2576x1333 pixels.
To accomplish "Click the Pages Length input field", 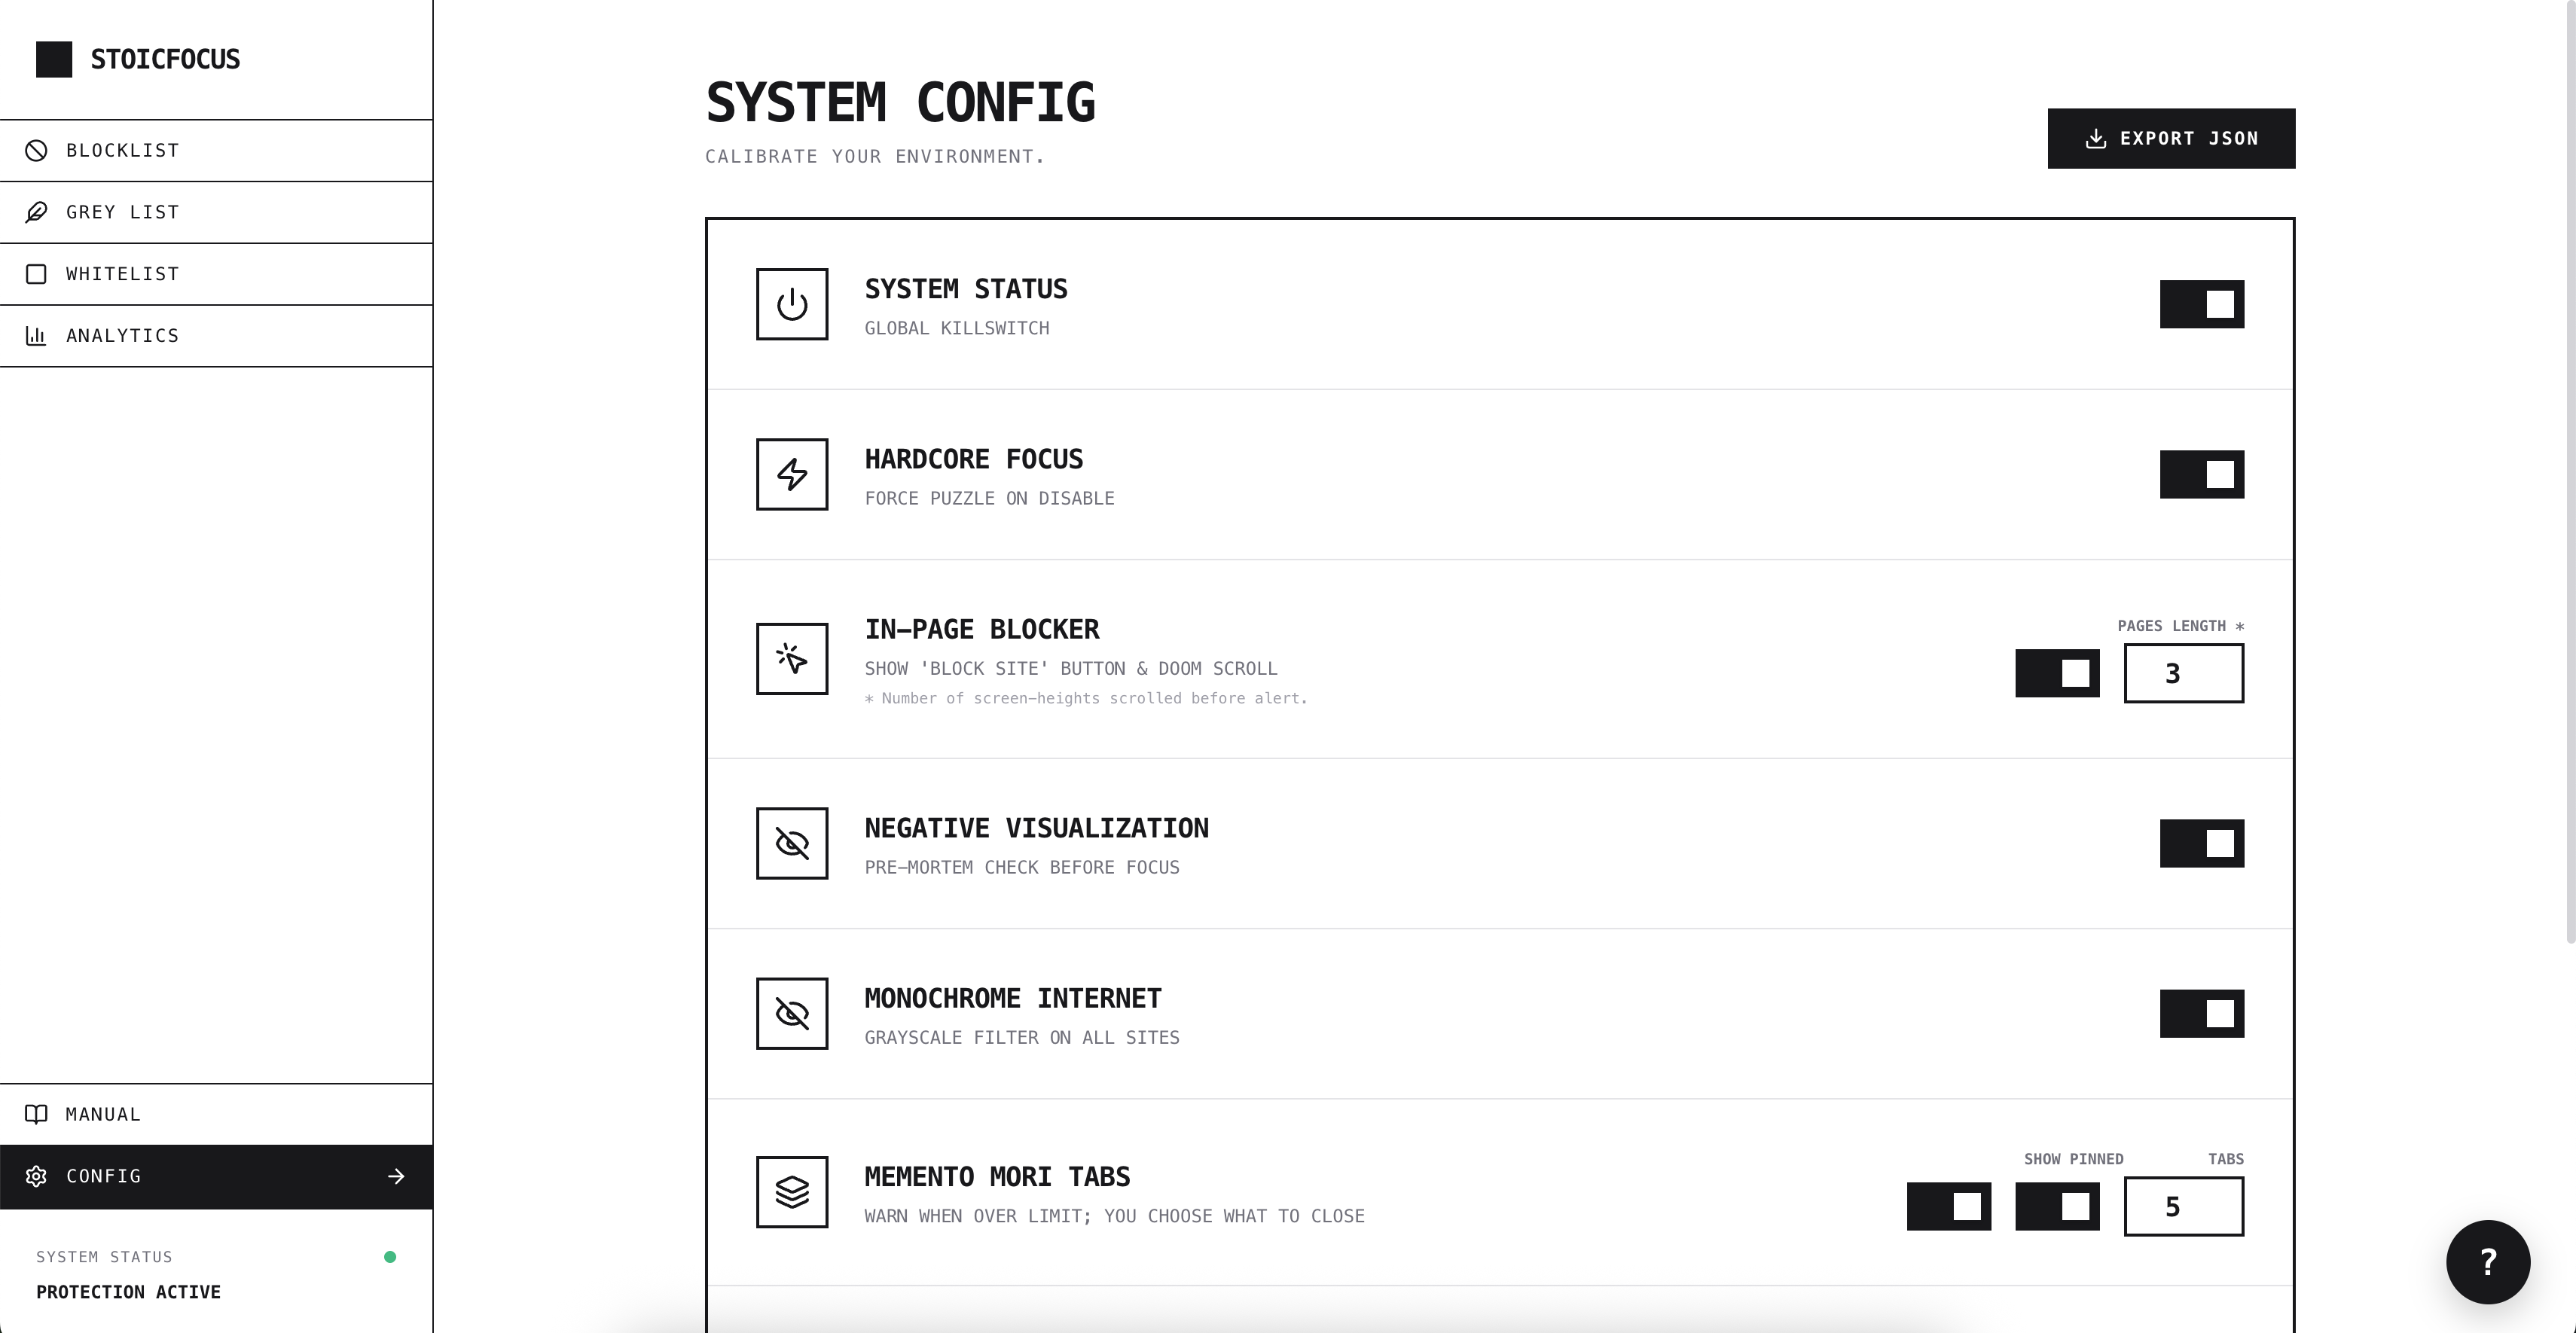I will coord(2184,673).
